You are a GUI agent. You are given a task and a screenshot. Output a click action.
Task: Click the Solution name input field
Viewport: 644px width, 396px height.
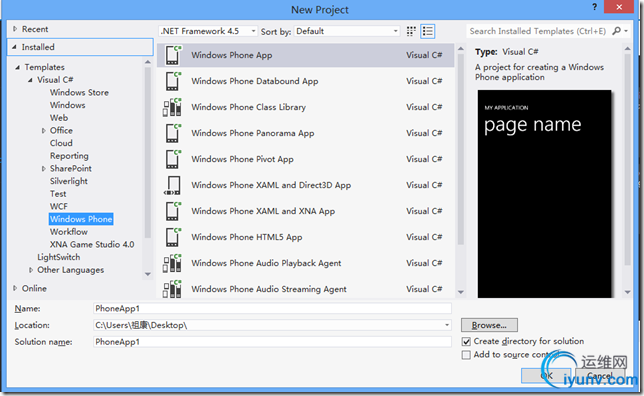(x=272, y=342)
